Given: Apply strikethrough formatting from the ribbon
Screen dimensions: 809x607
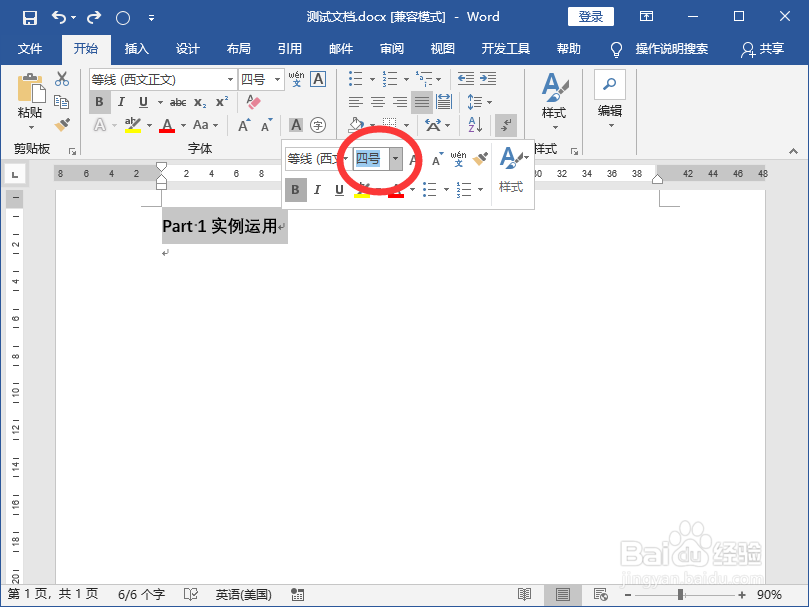Looking at the screenshot, I should coord(176,101).
